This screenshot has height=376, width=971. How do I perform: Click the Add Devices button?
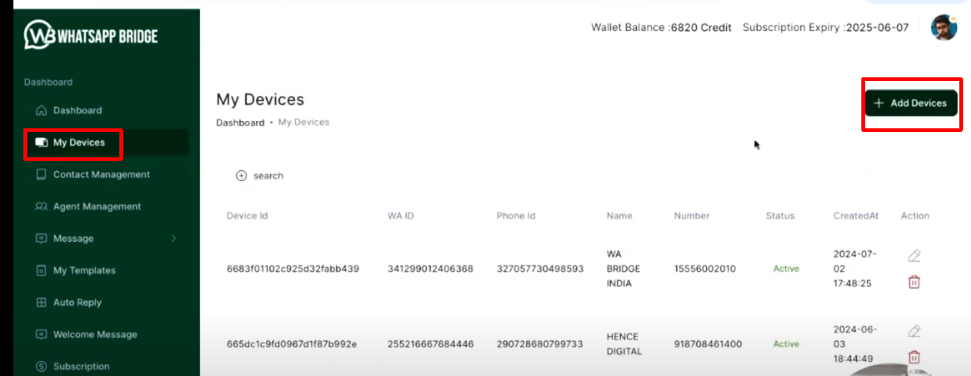point(910,103)
